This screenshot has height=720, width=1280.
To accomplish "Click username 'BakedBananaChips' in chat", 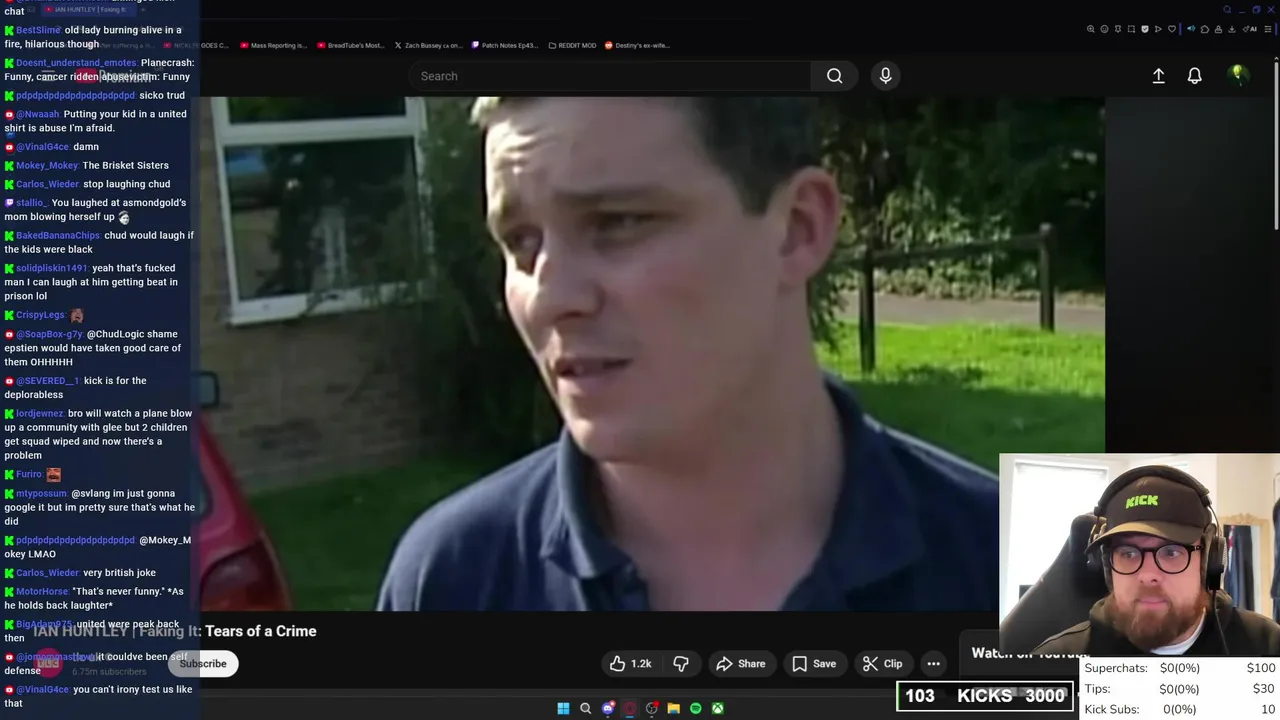I will pyautogui.click(x=58, y=236).
